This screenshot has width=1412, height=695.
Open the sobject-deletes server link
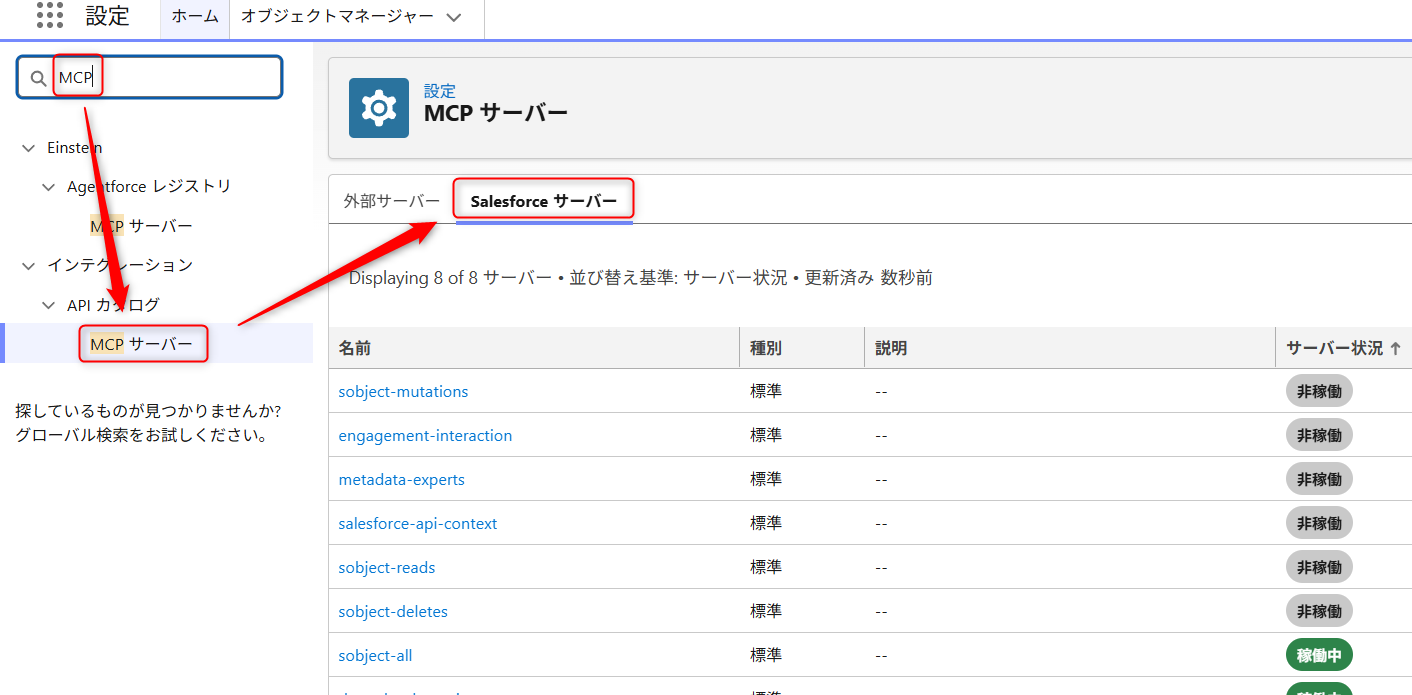pos(393,611)
